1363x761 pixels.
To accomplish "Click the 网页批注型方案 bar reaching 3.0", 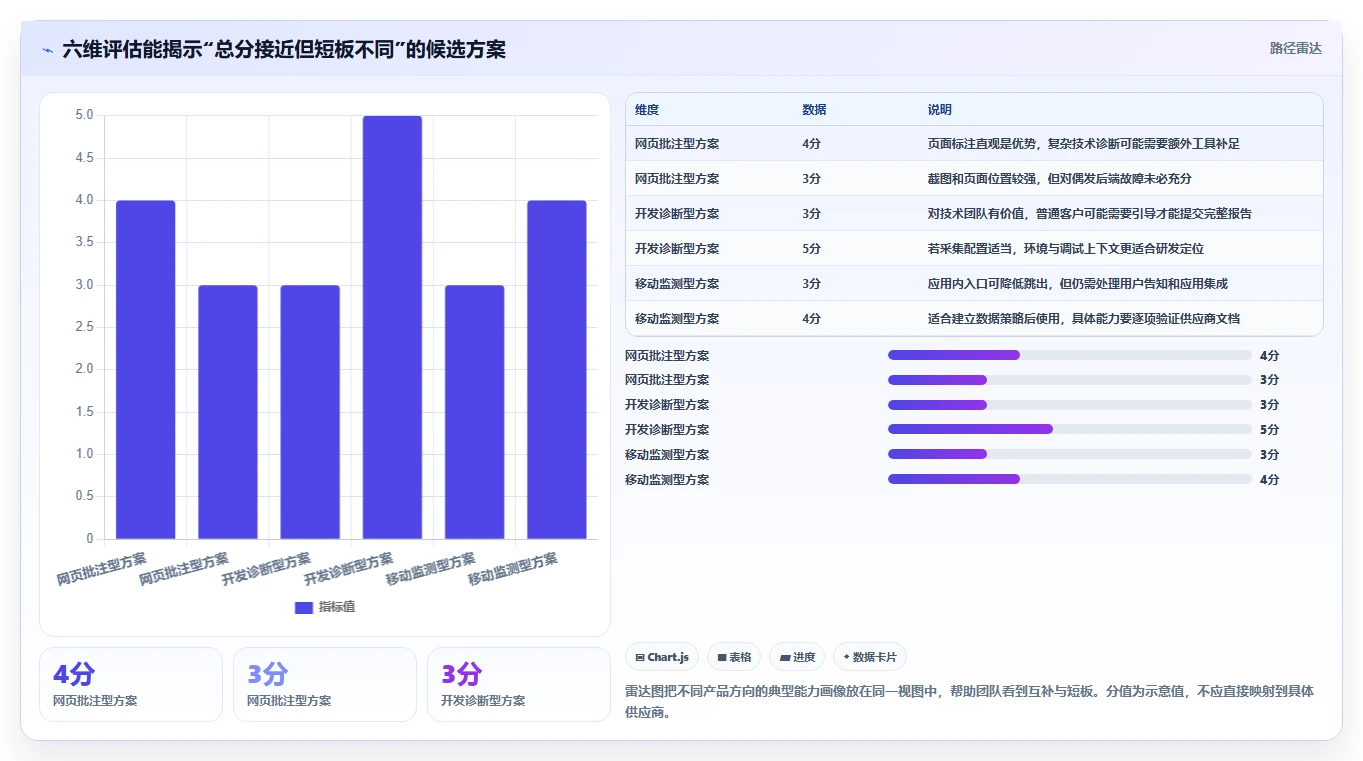I will click(x=228, y=412).
